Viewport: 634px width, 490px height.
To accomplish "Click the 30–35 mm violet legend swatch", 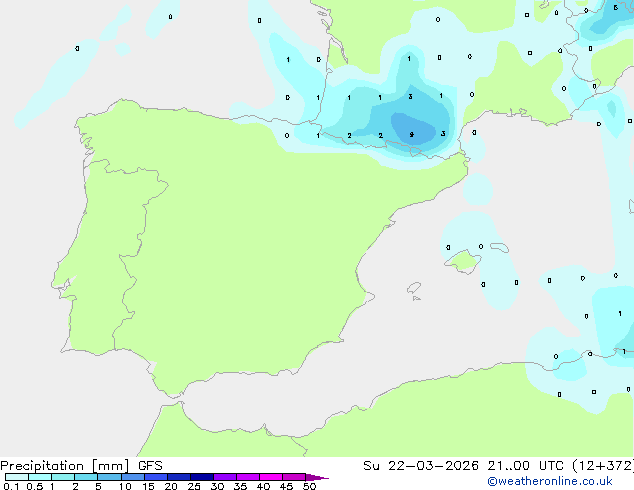I will point(225,477).
